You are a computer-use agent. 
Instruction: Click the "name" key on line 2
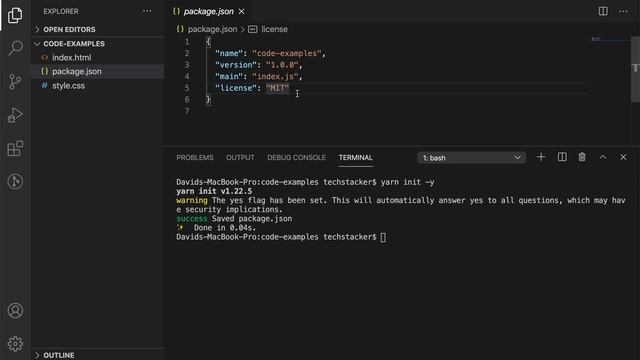pos(229,53)
